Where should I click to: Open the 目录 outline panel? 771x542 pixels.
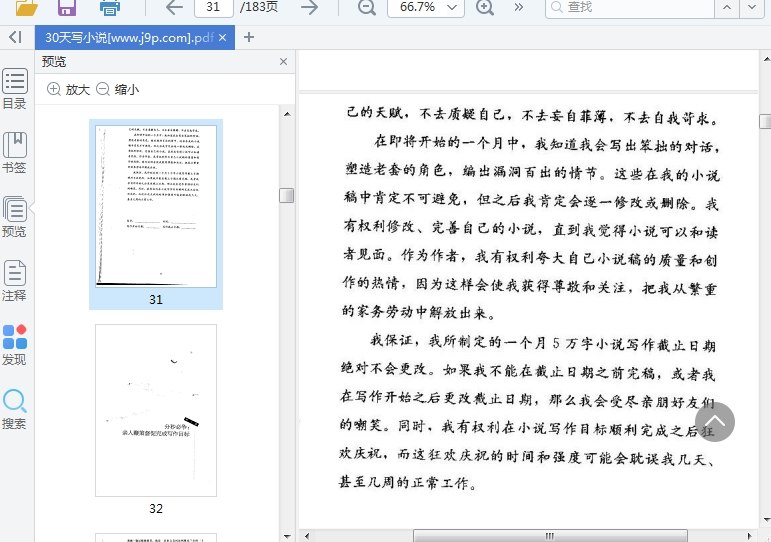click(x=14, y=89)
